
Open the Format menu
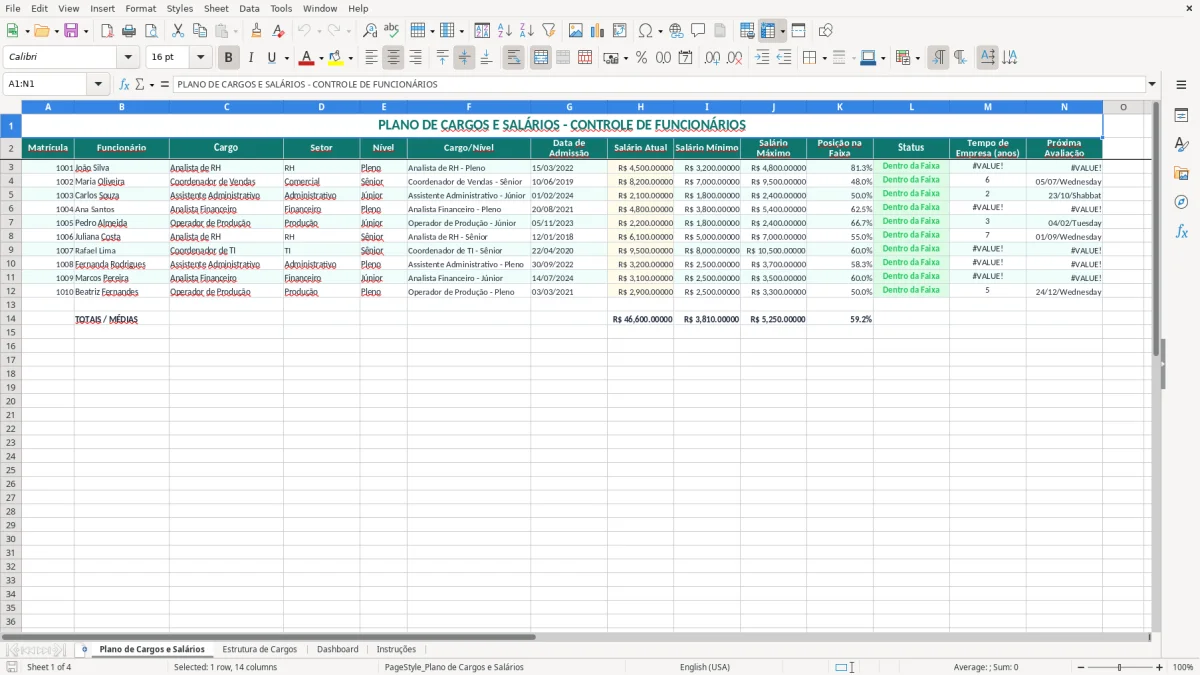tap(140, 8)
